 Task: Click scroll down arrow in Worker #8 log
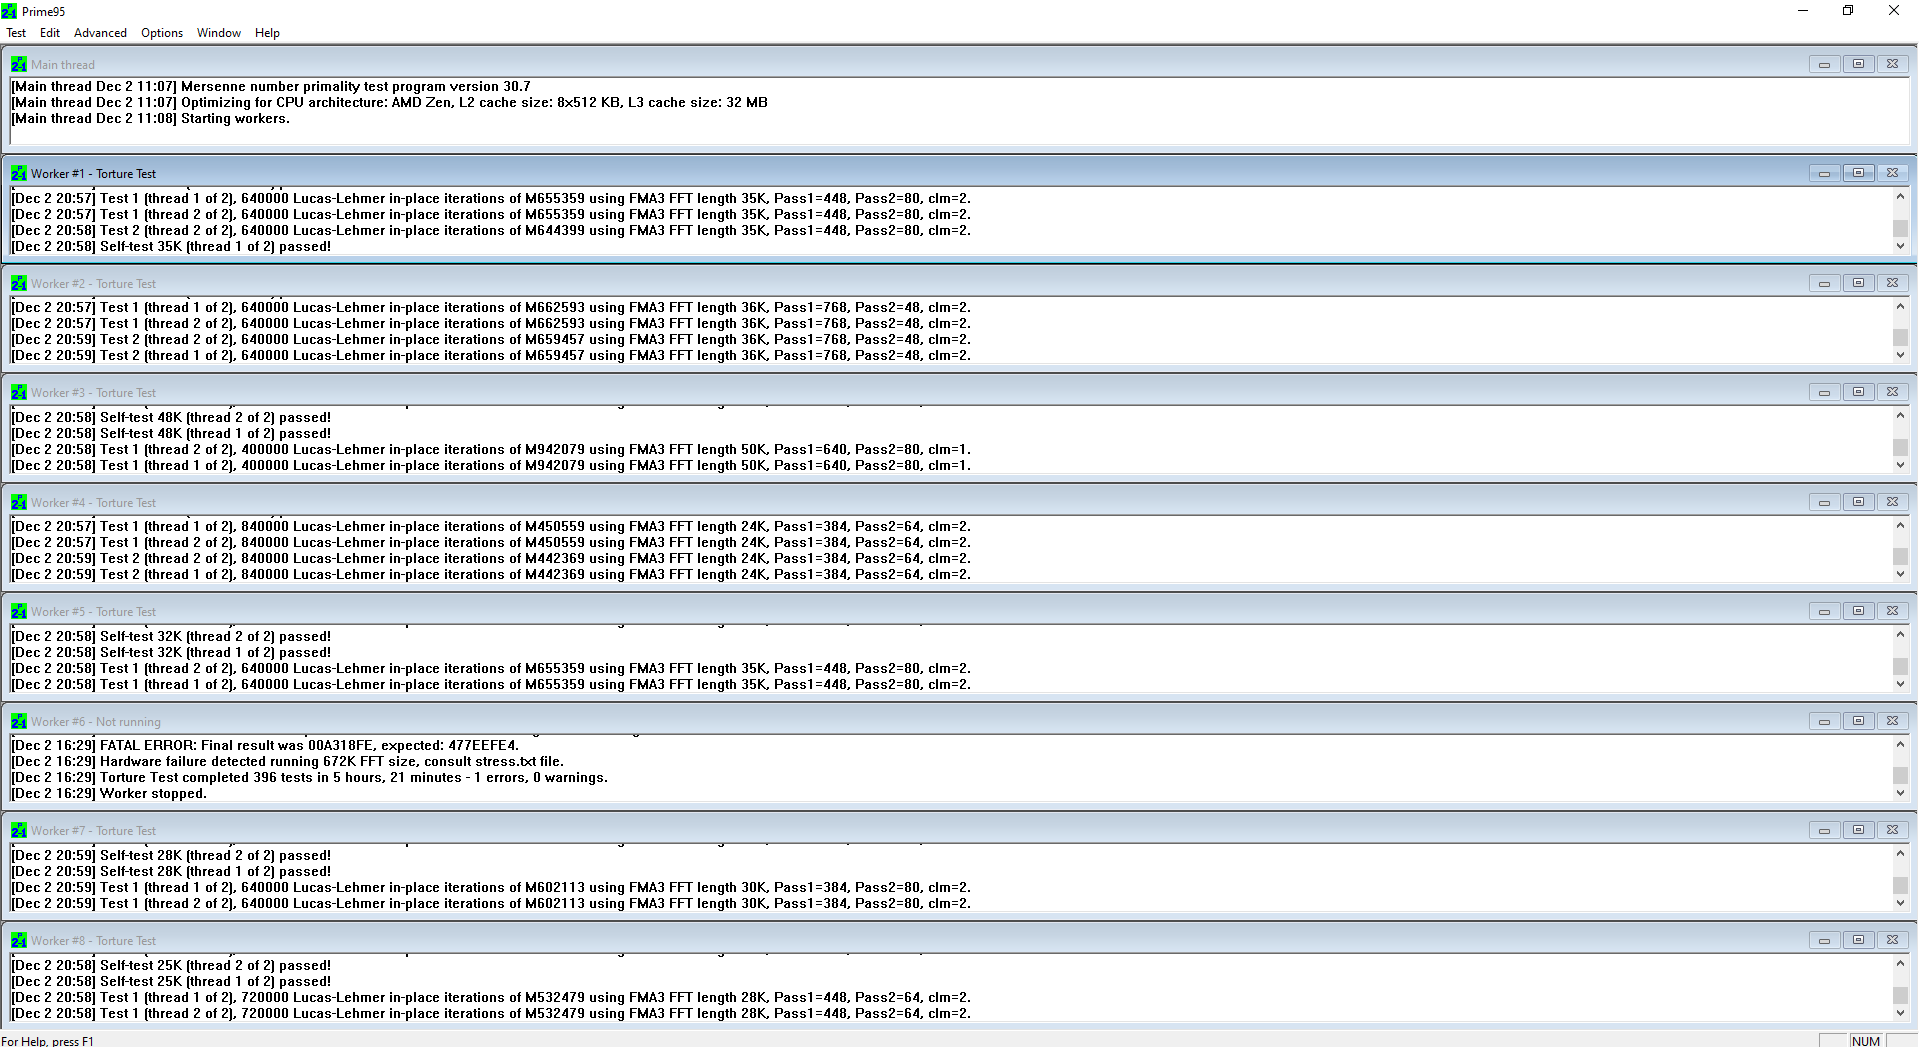(1900, 1013)
